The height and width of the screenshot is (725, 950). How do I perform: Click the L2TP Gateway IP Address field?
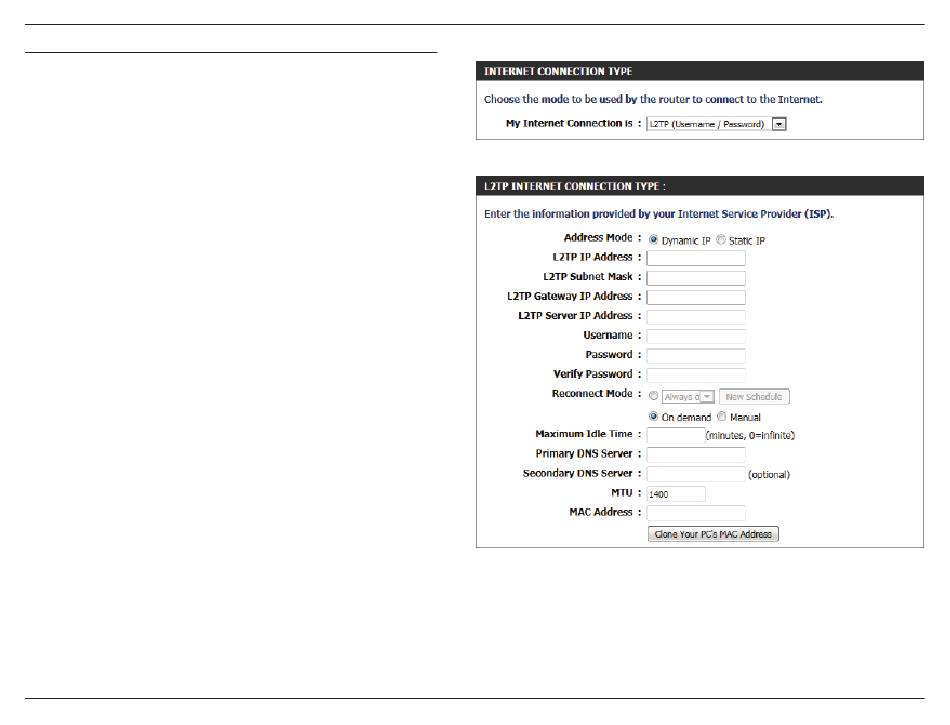[x=696, y=297]
